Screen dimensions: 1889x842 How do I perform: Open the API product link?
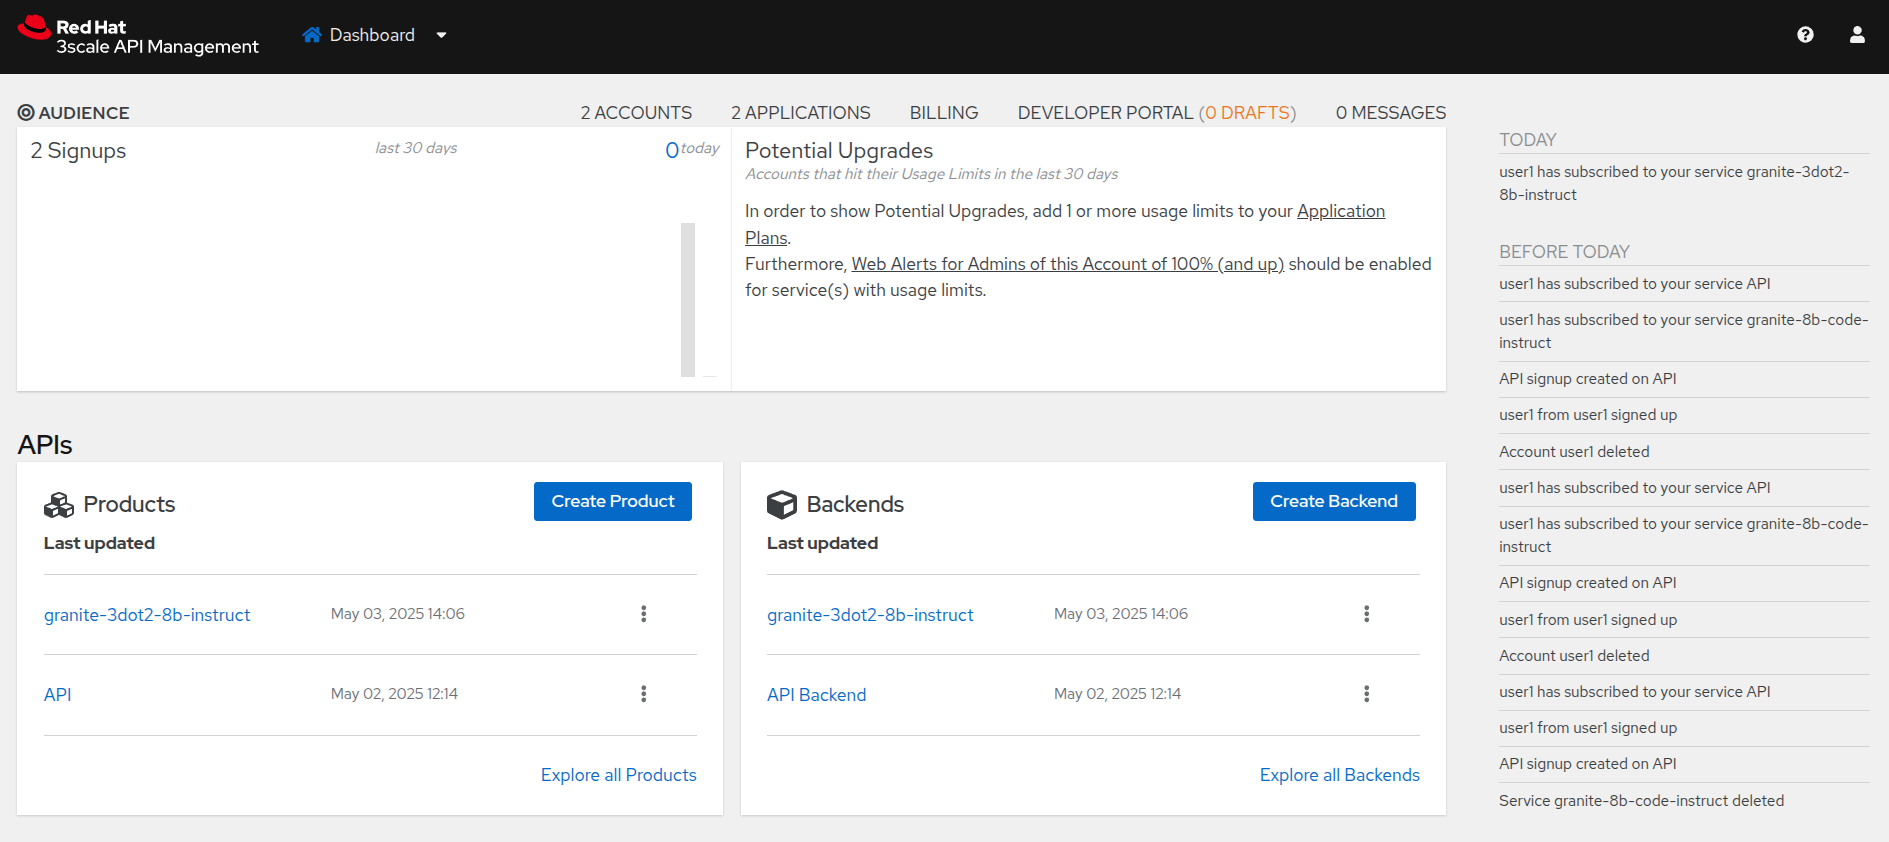click(x=58, y=695)
